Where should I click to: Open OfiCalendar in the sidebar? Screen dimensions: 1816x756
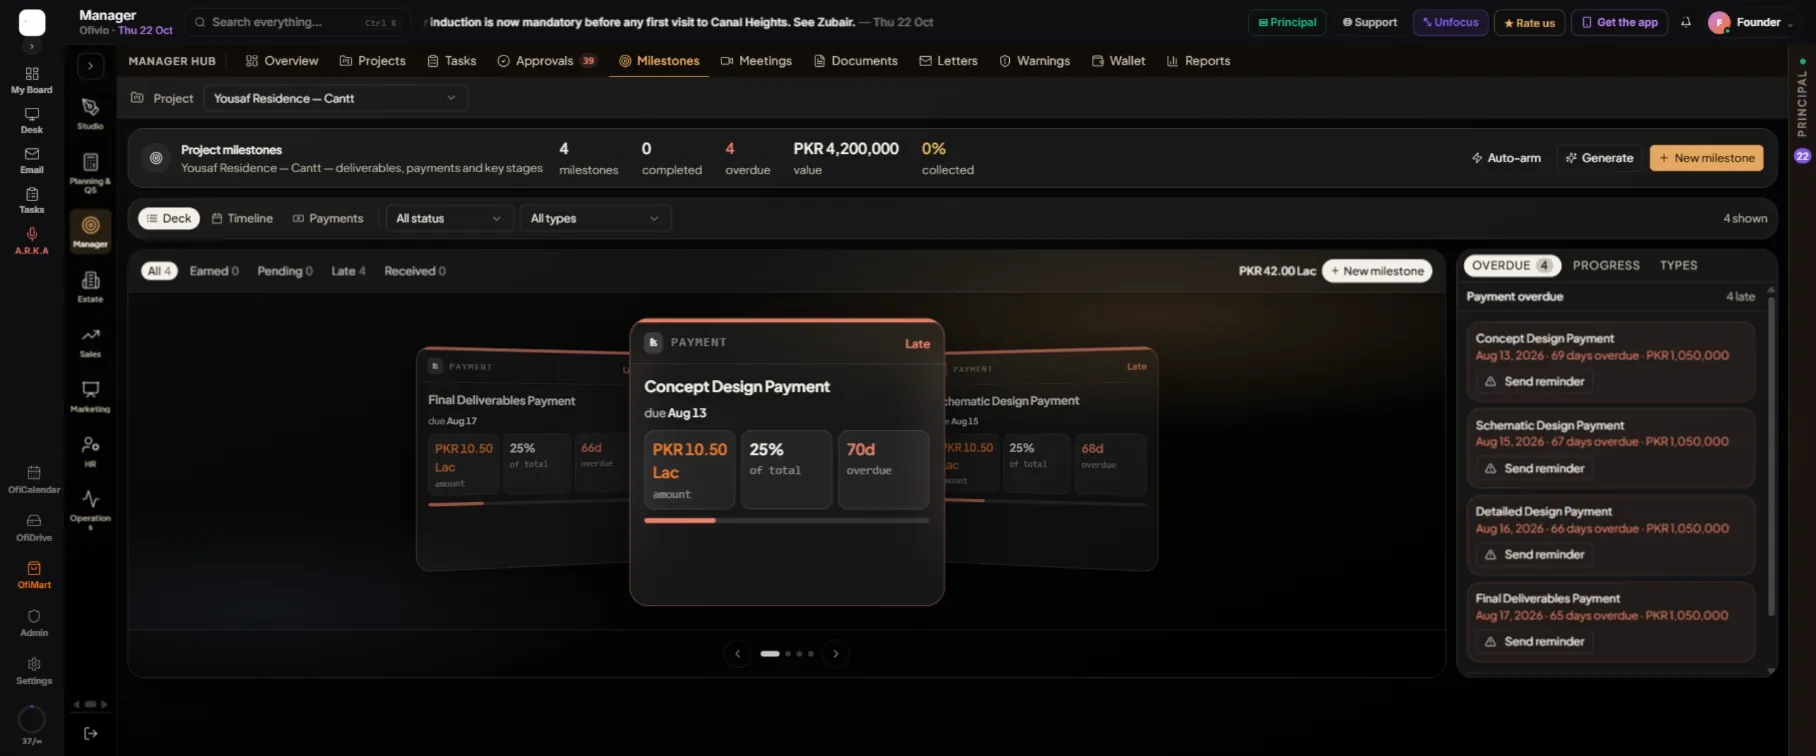click(x=34, y=480)
